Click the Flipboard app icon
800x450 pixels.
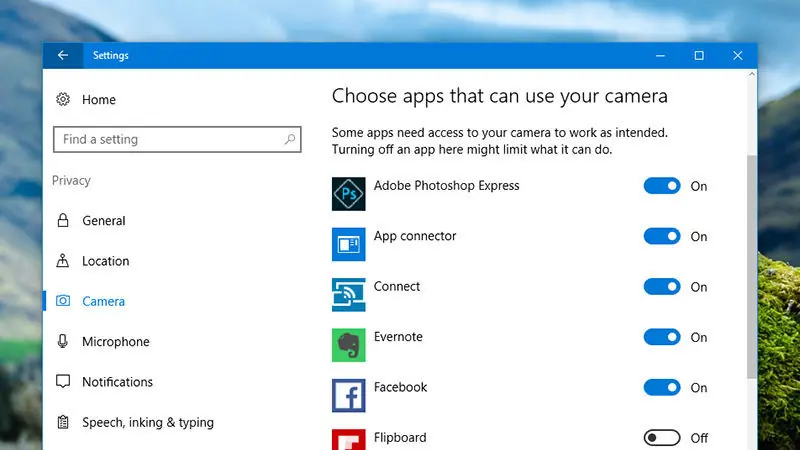[348, 440]
